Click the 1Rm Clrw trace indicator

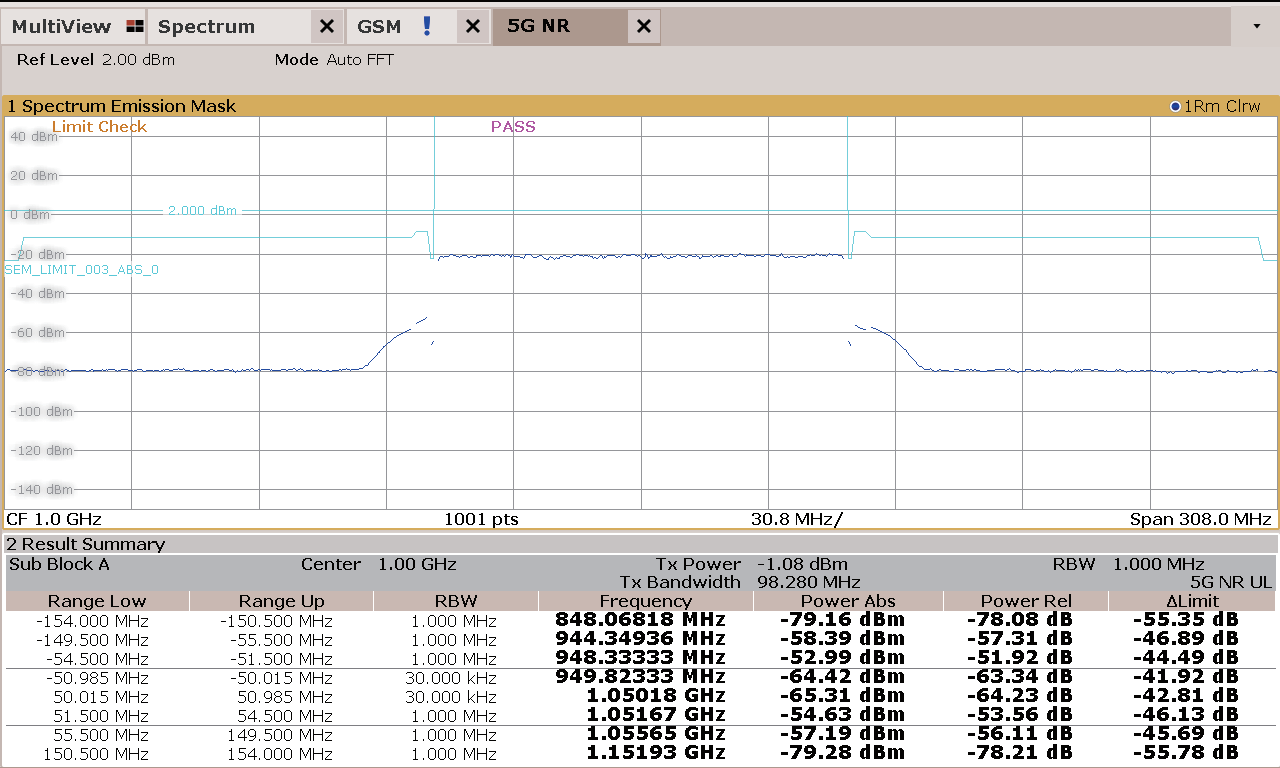(1215, 106)
